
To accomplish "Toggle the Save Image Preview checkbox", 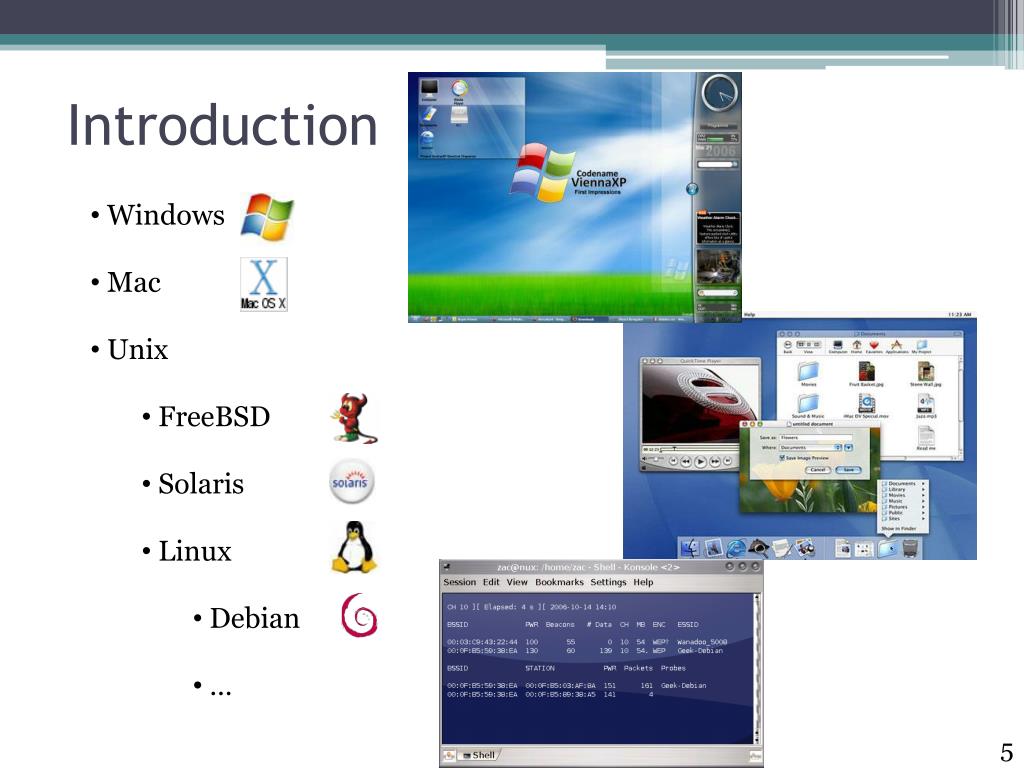I will 782,458.
